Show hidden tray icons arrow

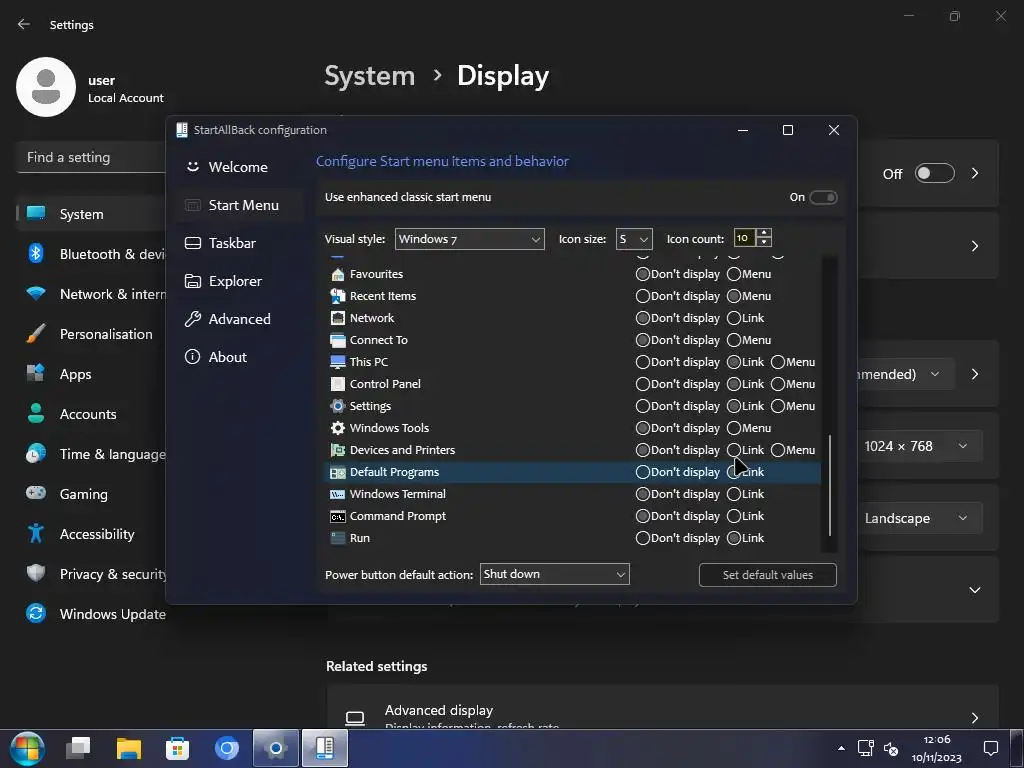(x=841, y=748)
